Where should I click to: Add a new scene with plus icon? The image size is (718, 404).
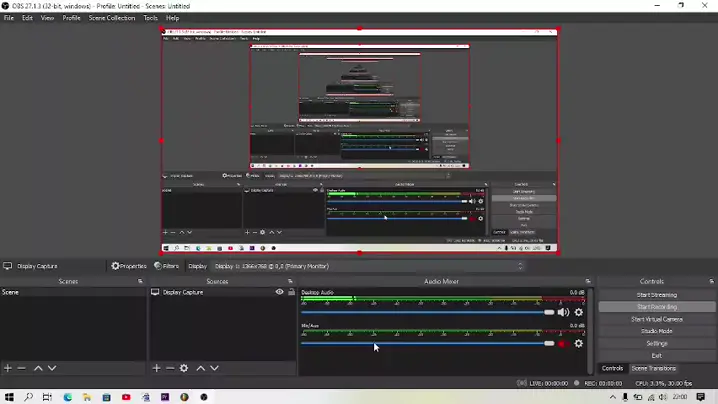tap(8, 368)
